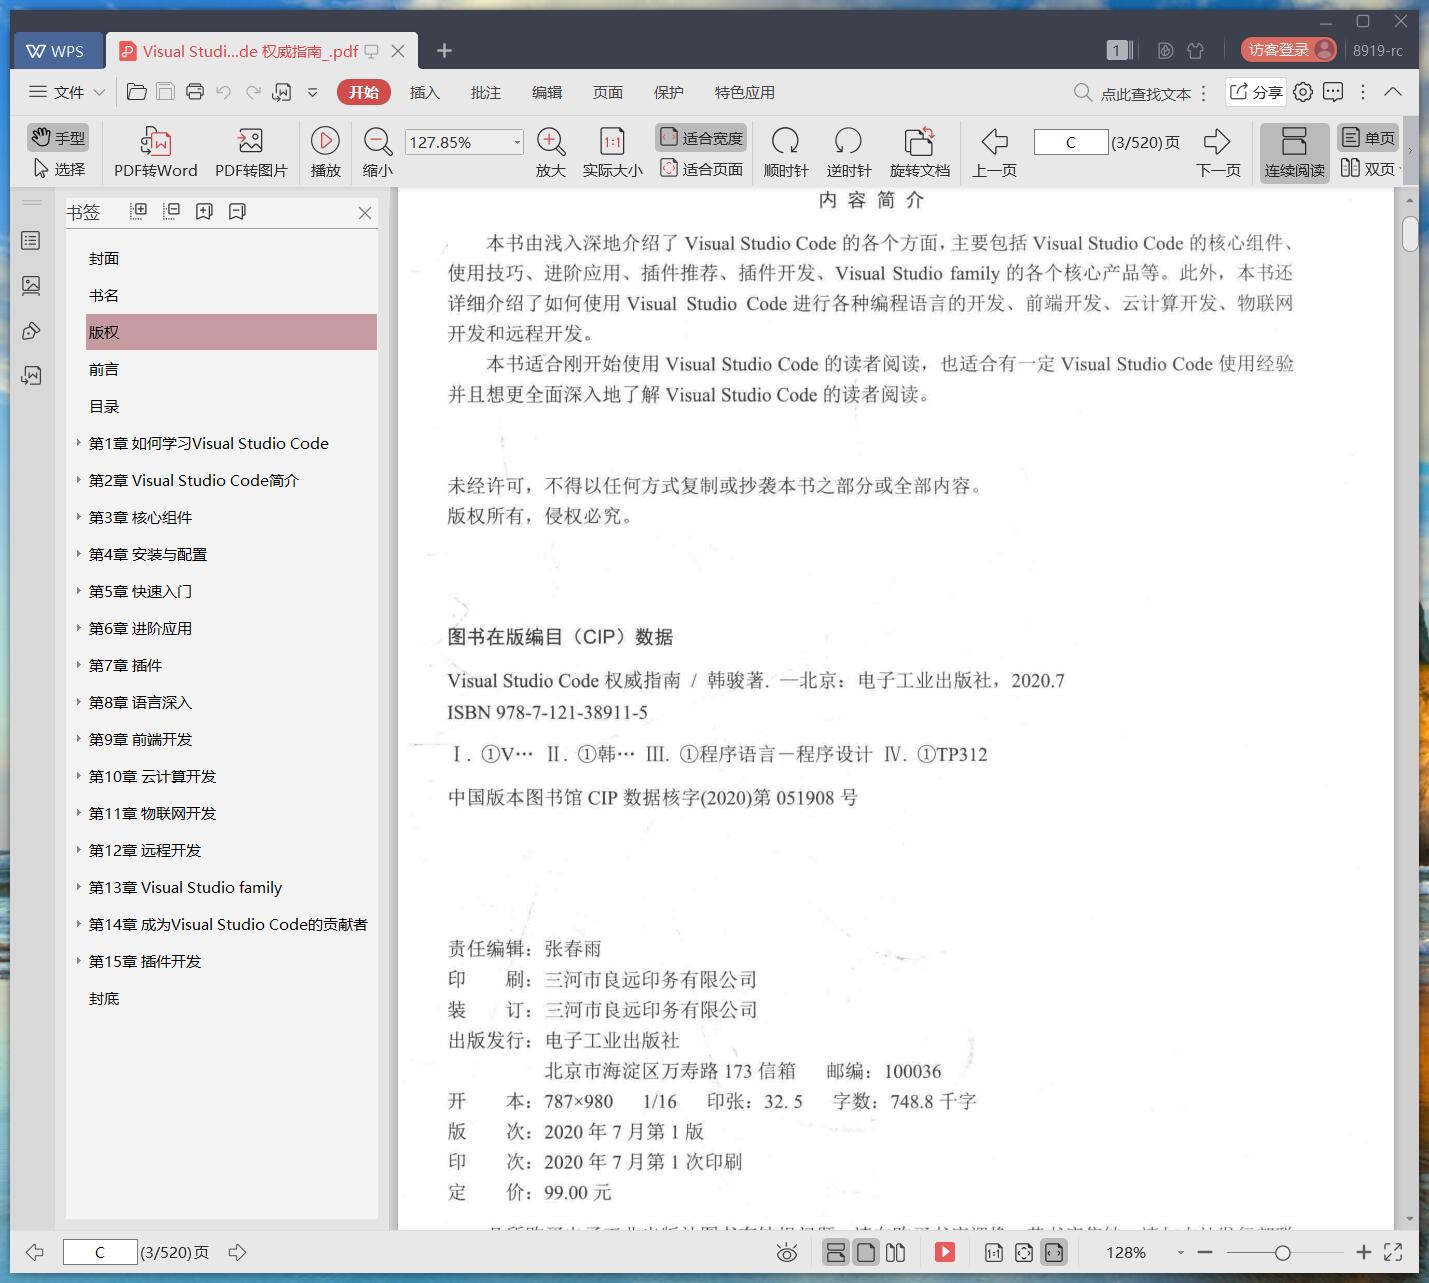Open the PDF转Word converter
The height and width of the screenshot is (1283, 1429).
[x=156, y=152]
